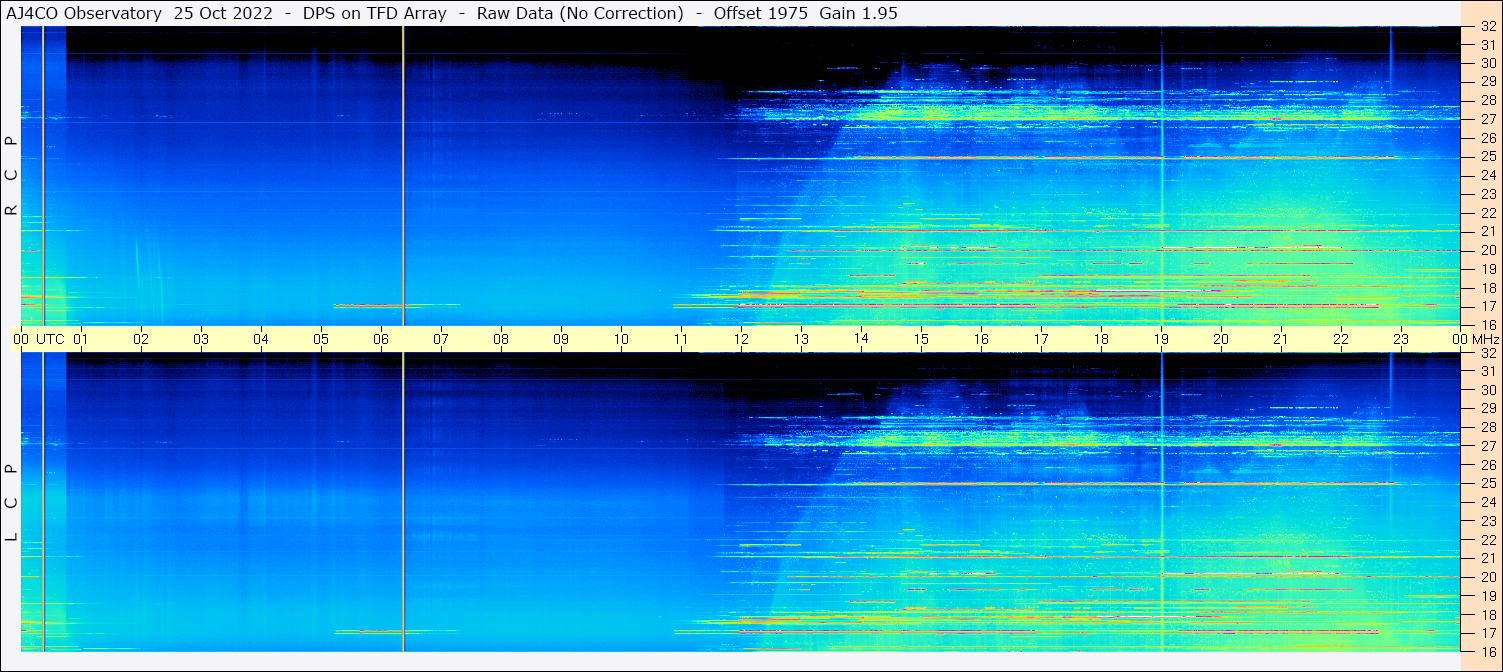Click the 03 hour tick label
The image size is (1503, 672).
(x=201, y=339)
